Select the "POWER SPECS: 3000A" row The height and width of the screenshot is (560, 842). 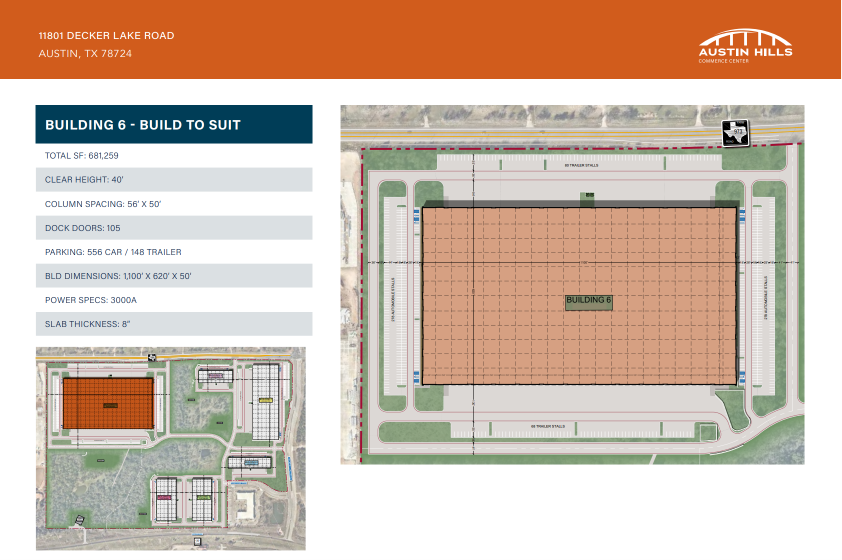(x=174, y=300)
